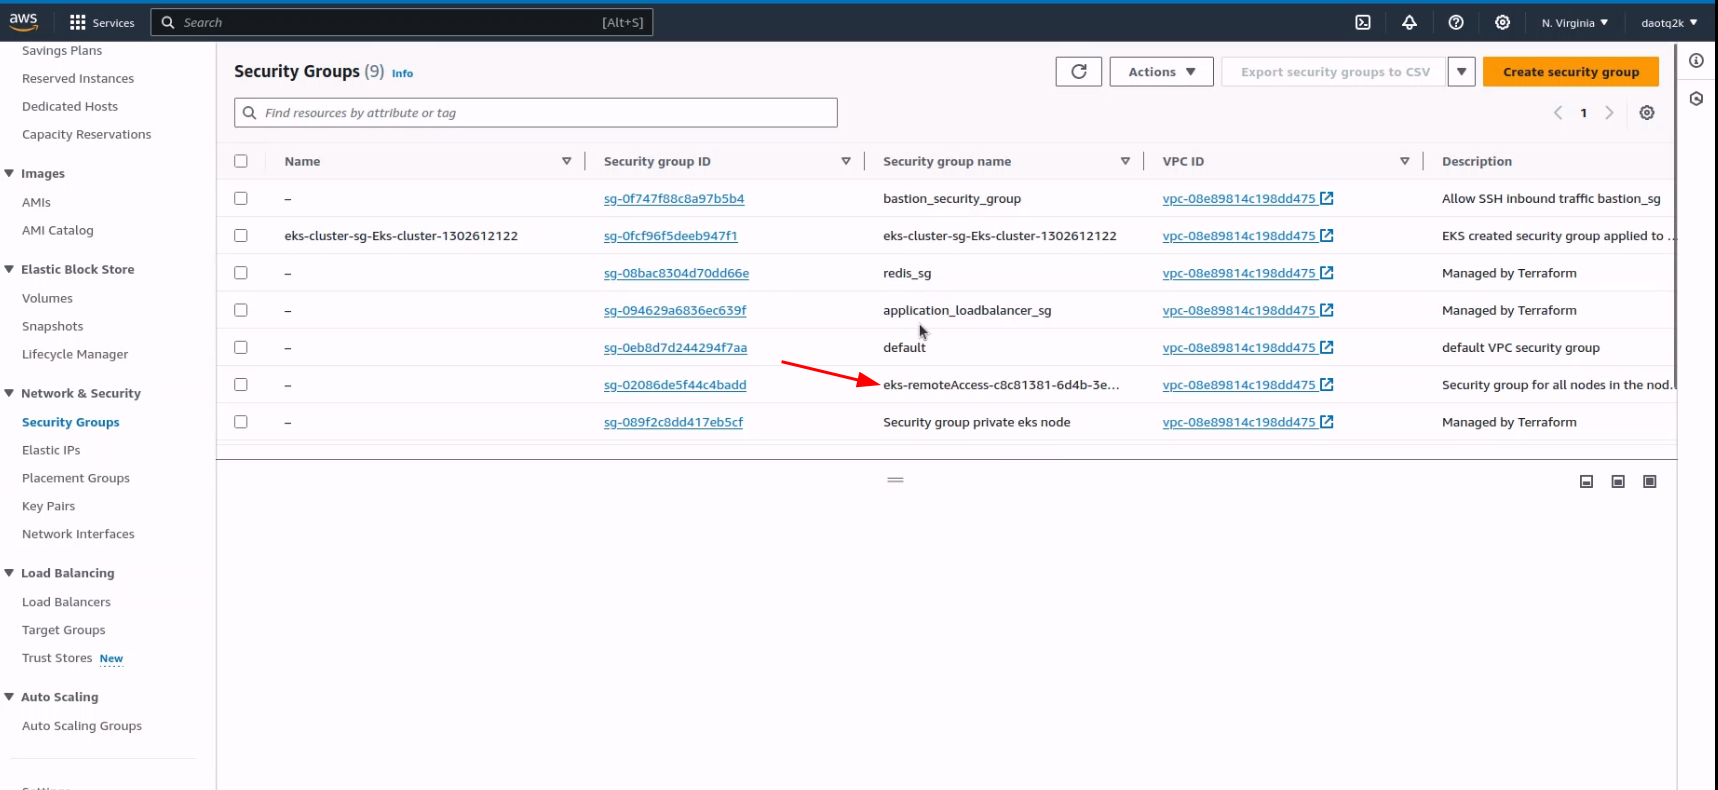The image size is (1718, 790).
Task: Open the daotq2k account menu
Action: 1669,22
